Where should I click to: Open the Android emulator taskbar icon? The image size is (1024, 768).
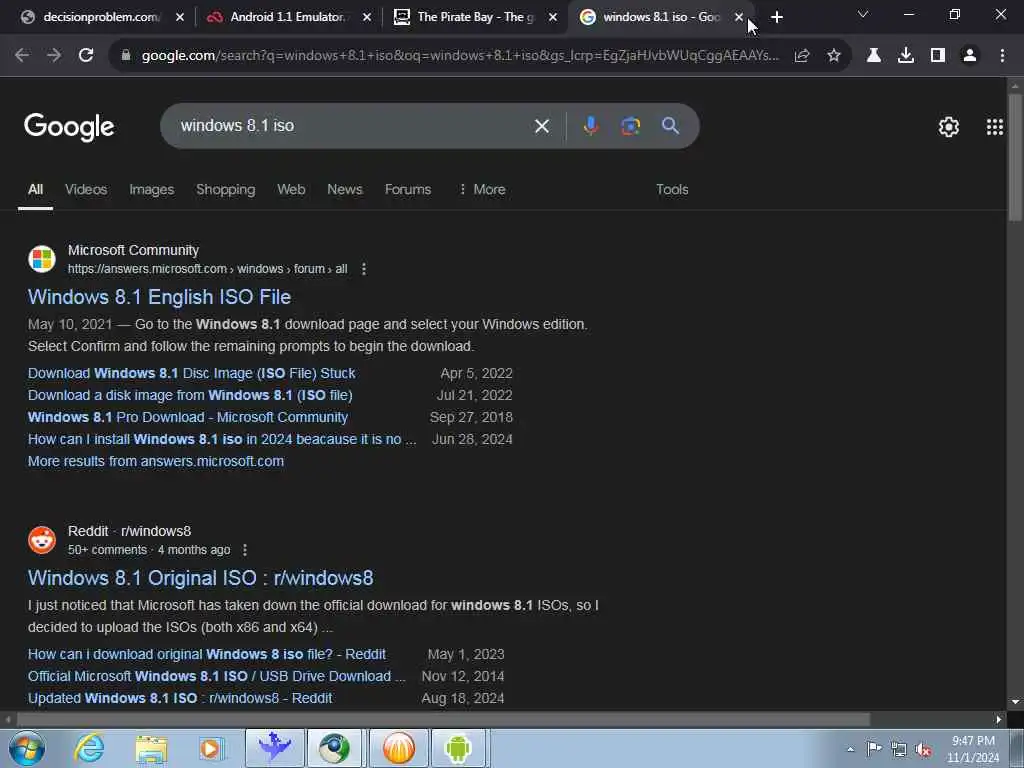[x=458, y=748]
